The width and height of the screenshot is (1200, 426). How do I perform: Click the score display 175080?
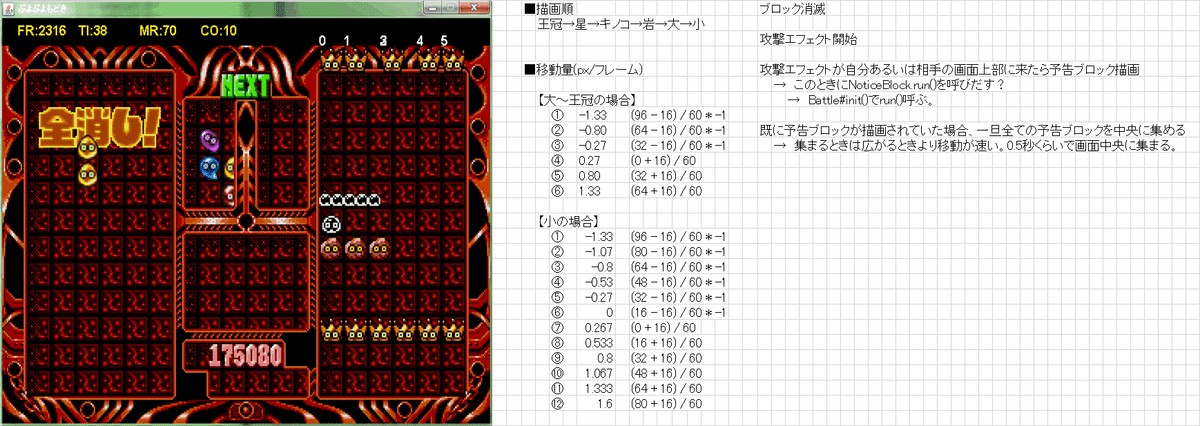(246, 354)
